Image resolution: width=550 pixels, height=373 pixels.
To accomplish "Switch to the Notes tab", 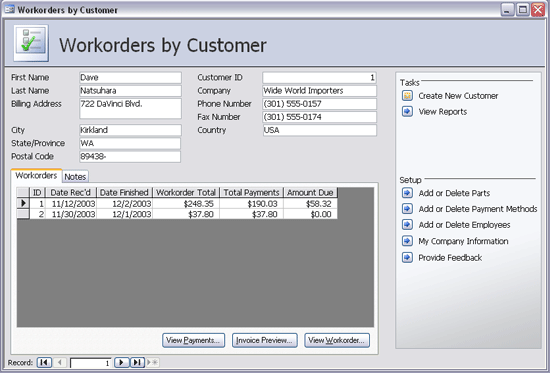I will click(75, 176).
